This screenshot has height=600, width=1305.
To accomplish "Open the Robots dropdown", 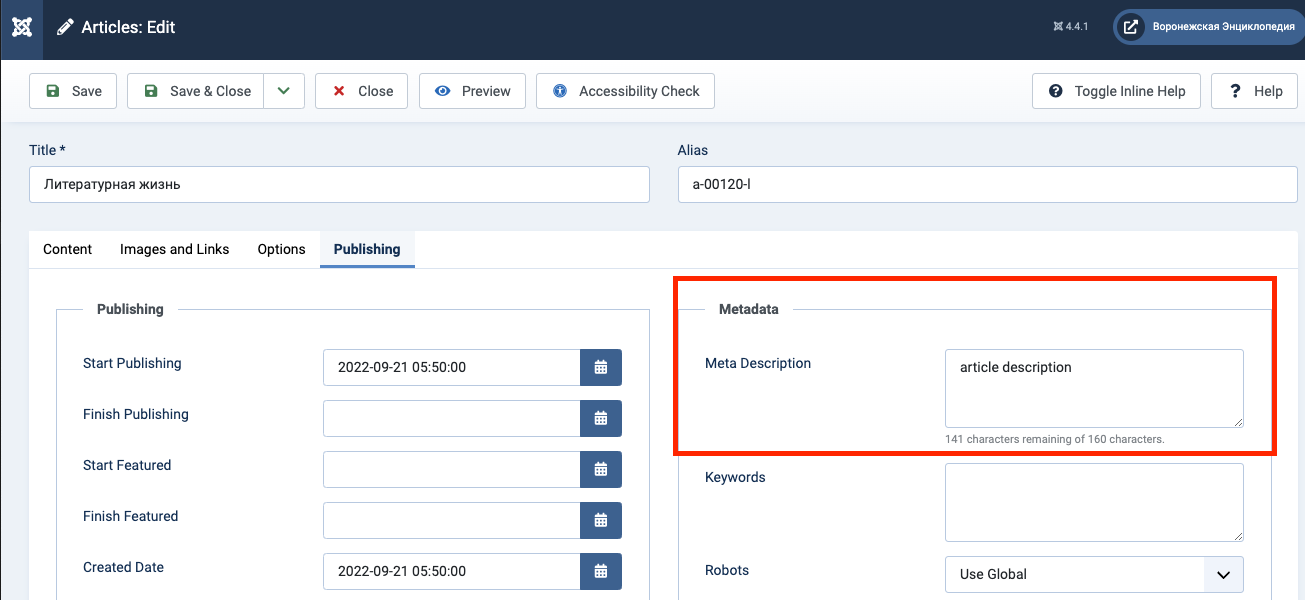I will pyautogui.click(x=1094, y=574).
